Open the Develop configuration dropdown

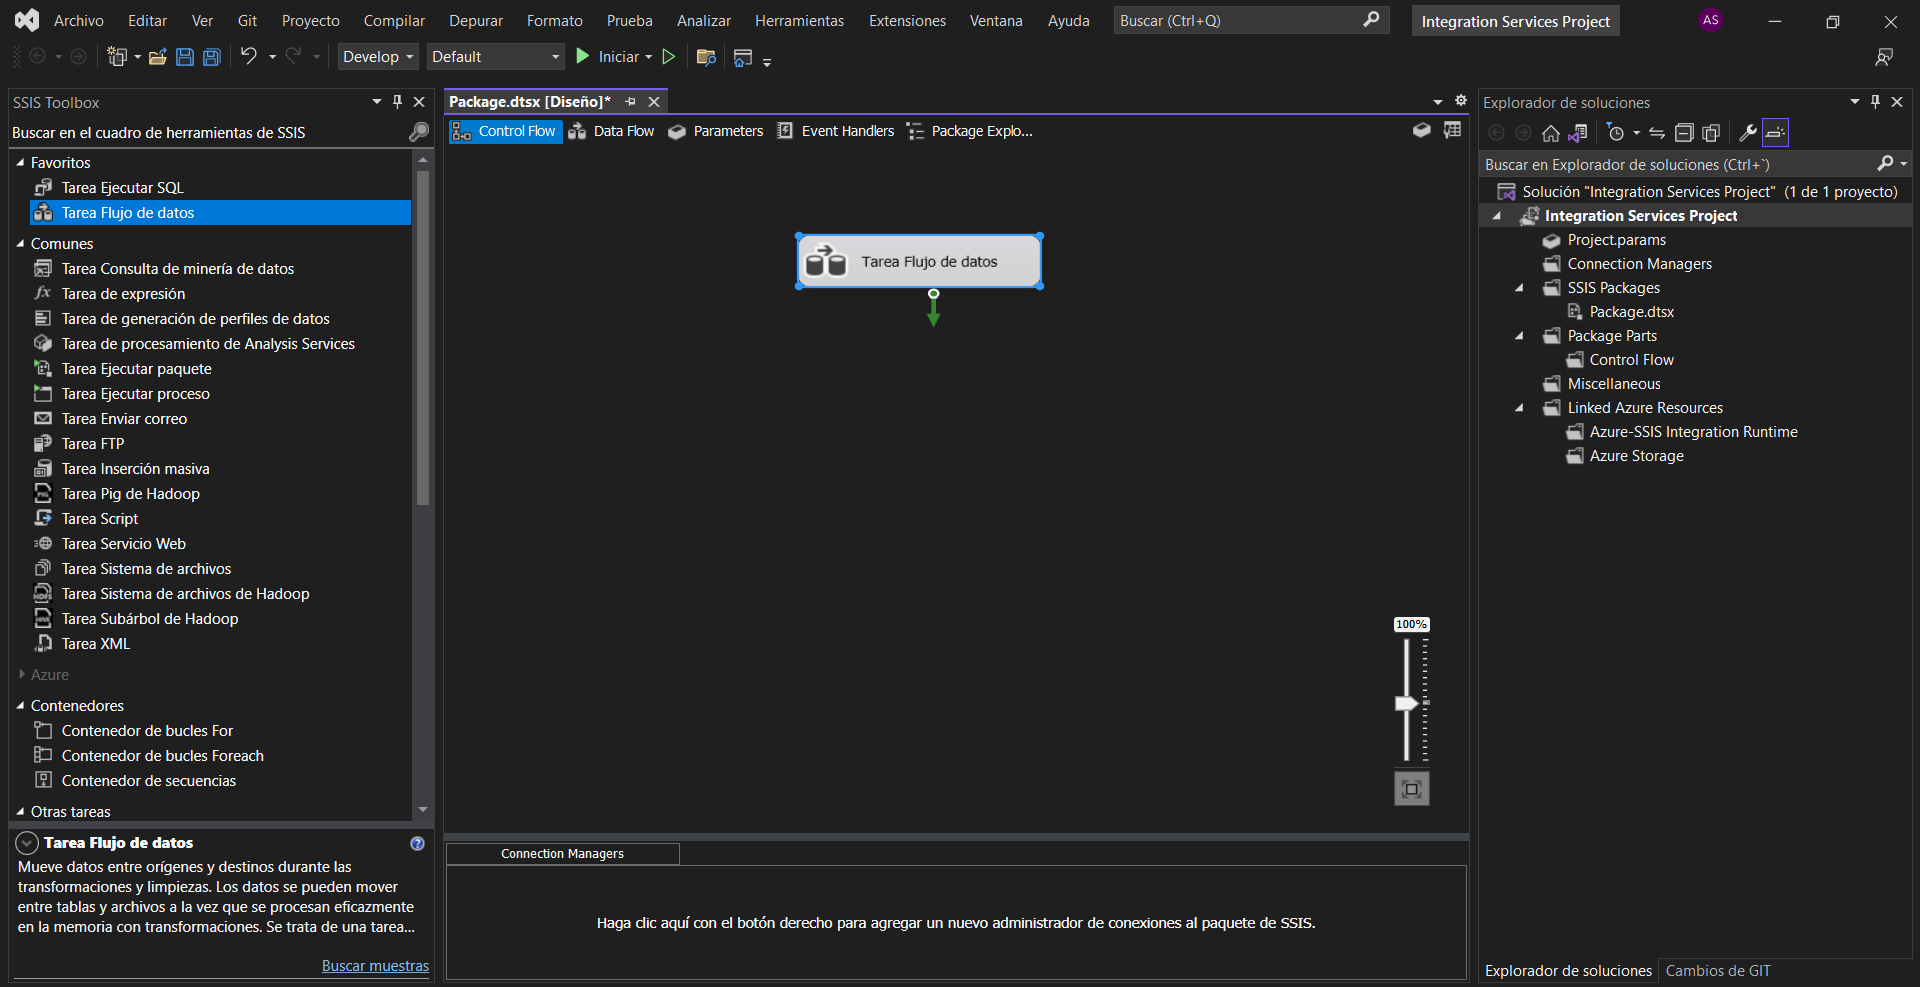pyautogui.click(x=377, y=57)
